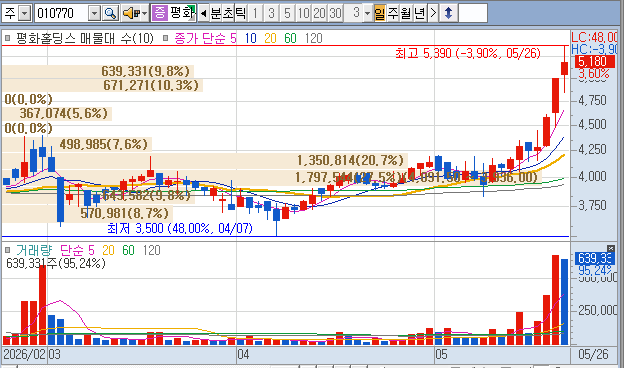Click the 498,985(7.6%) volume profile bar

(77, 144)
